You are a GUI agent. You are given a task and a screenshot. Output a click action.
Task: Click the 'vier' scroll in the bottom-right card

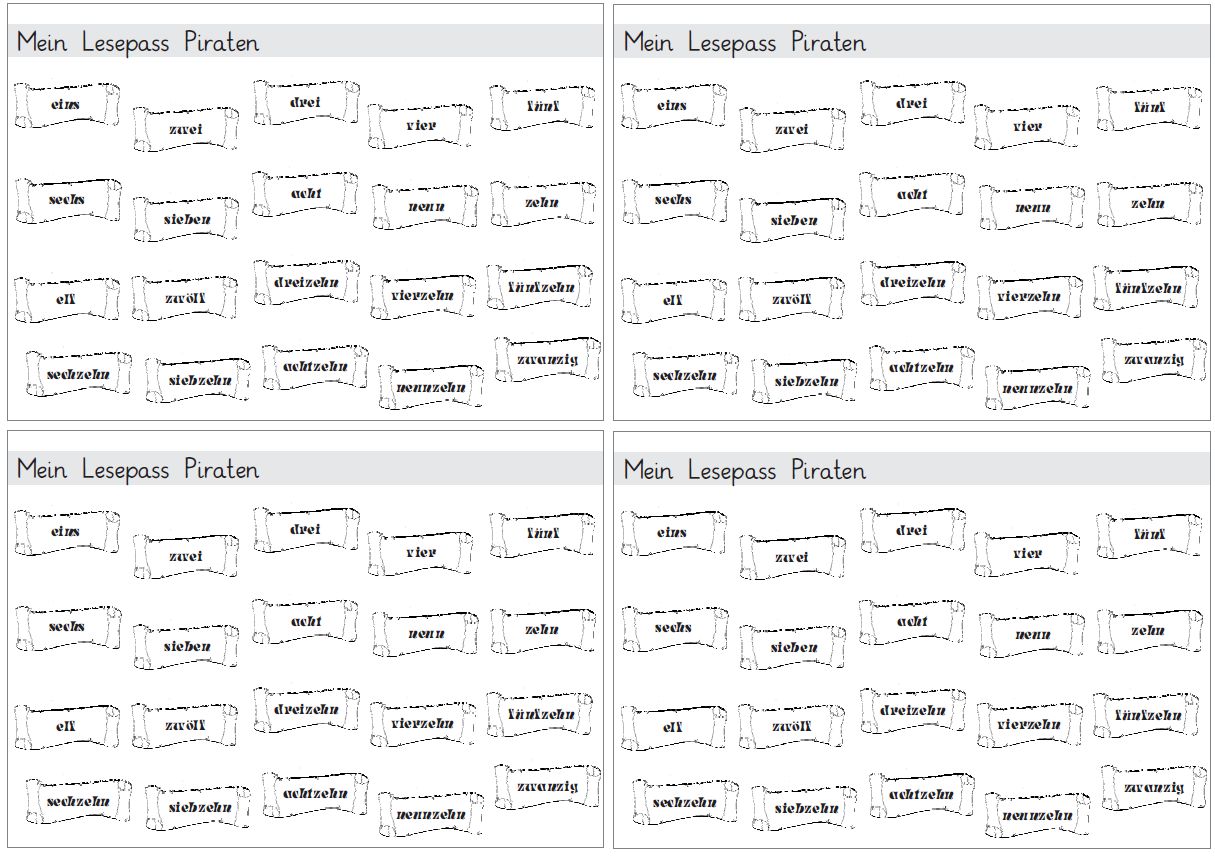[1027, 553]
